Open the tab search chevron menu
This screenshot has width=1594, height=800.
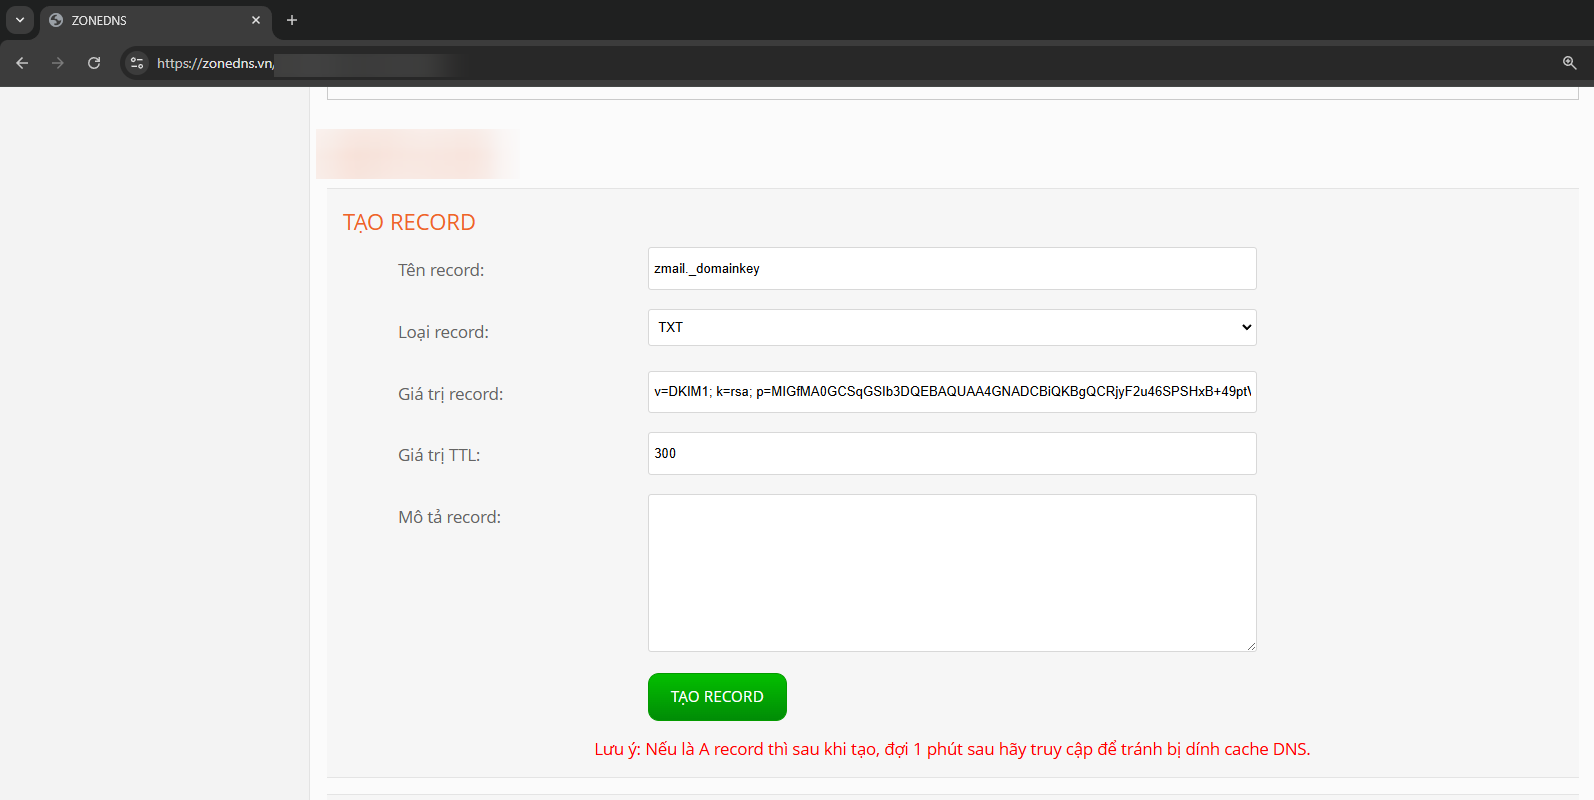[x=20, y=20]
